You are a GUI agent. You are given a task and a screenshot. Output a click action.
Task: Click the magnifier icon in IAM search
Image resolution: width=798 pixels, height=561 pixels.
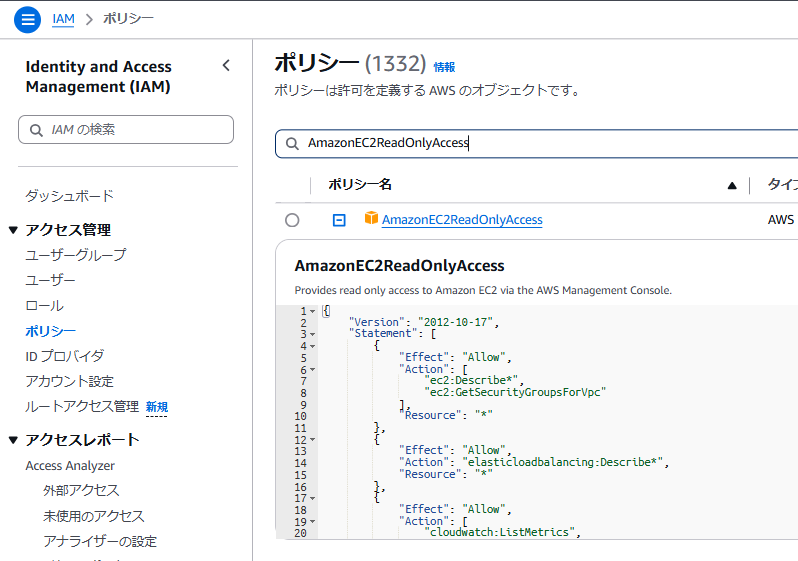[36, 130]
